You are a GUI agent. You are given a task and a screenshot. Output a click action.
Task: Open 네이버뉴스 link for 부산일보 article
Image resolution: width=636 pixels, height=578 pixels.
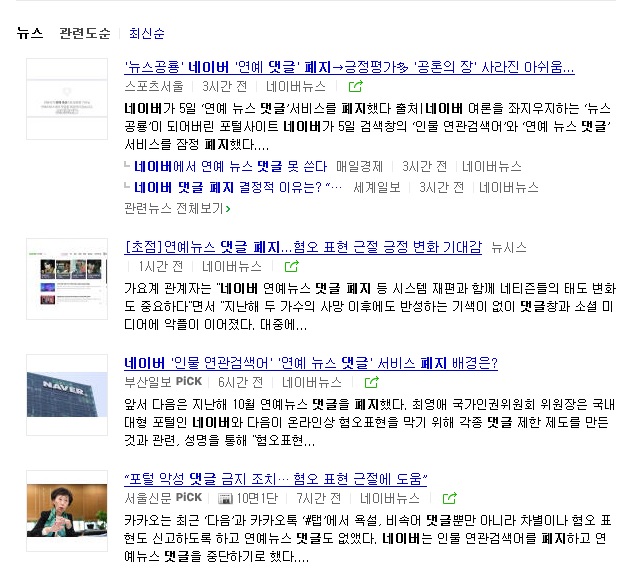[x=312, y=382]
